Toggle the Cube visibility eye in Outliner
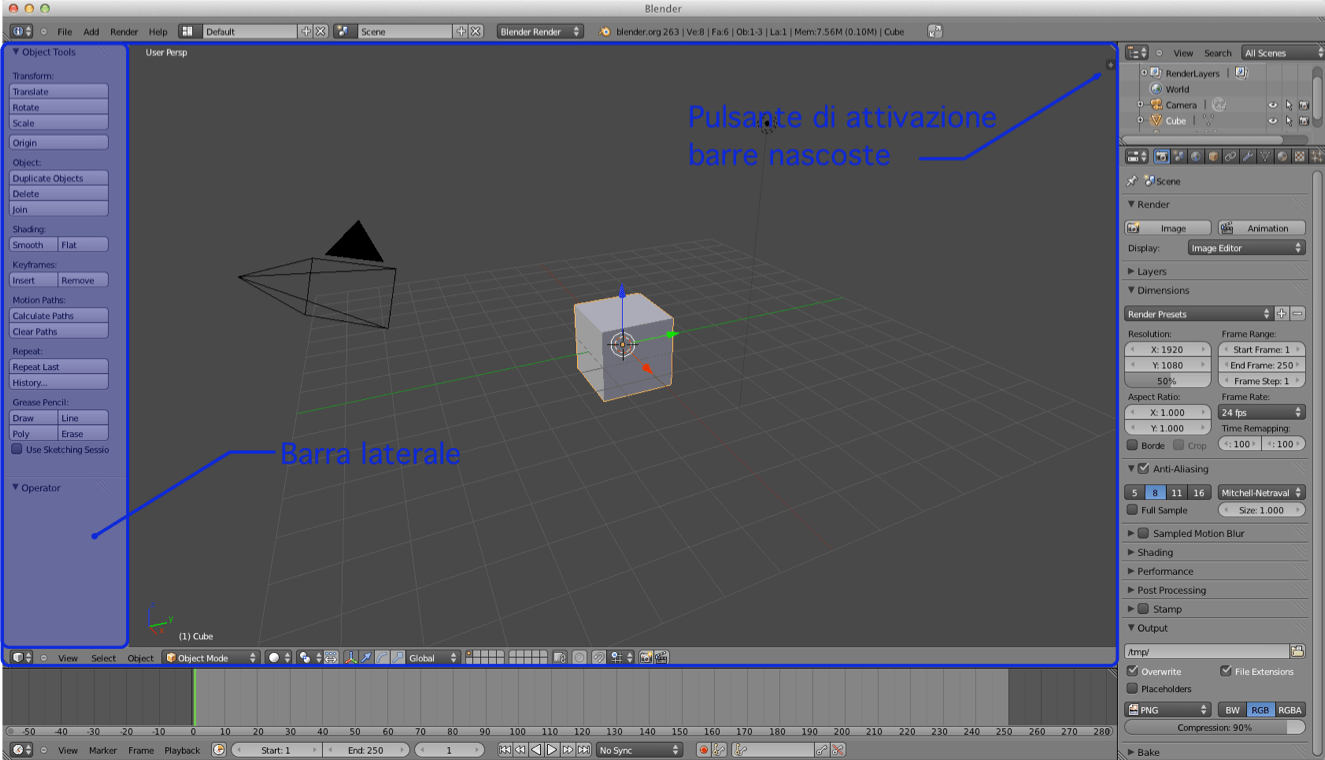Viewport: 1325px width, 760px height. coord(1273,121)
